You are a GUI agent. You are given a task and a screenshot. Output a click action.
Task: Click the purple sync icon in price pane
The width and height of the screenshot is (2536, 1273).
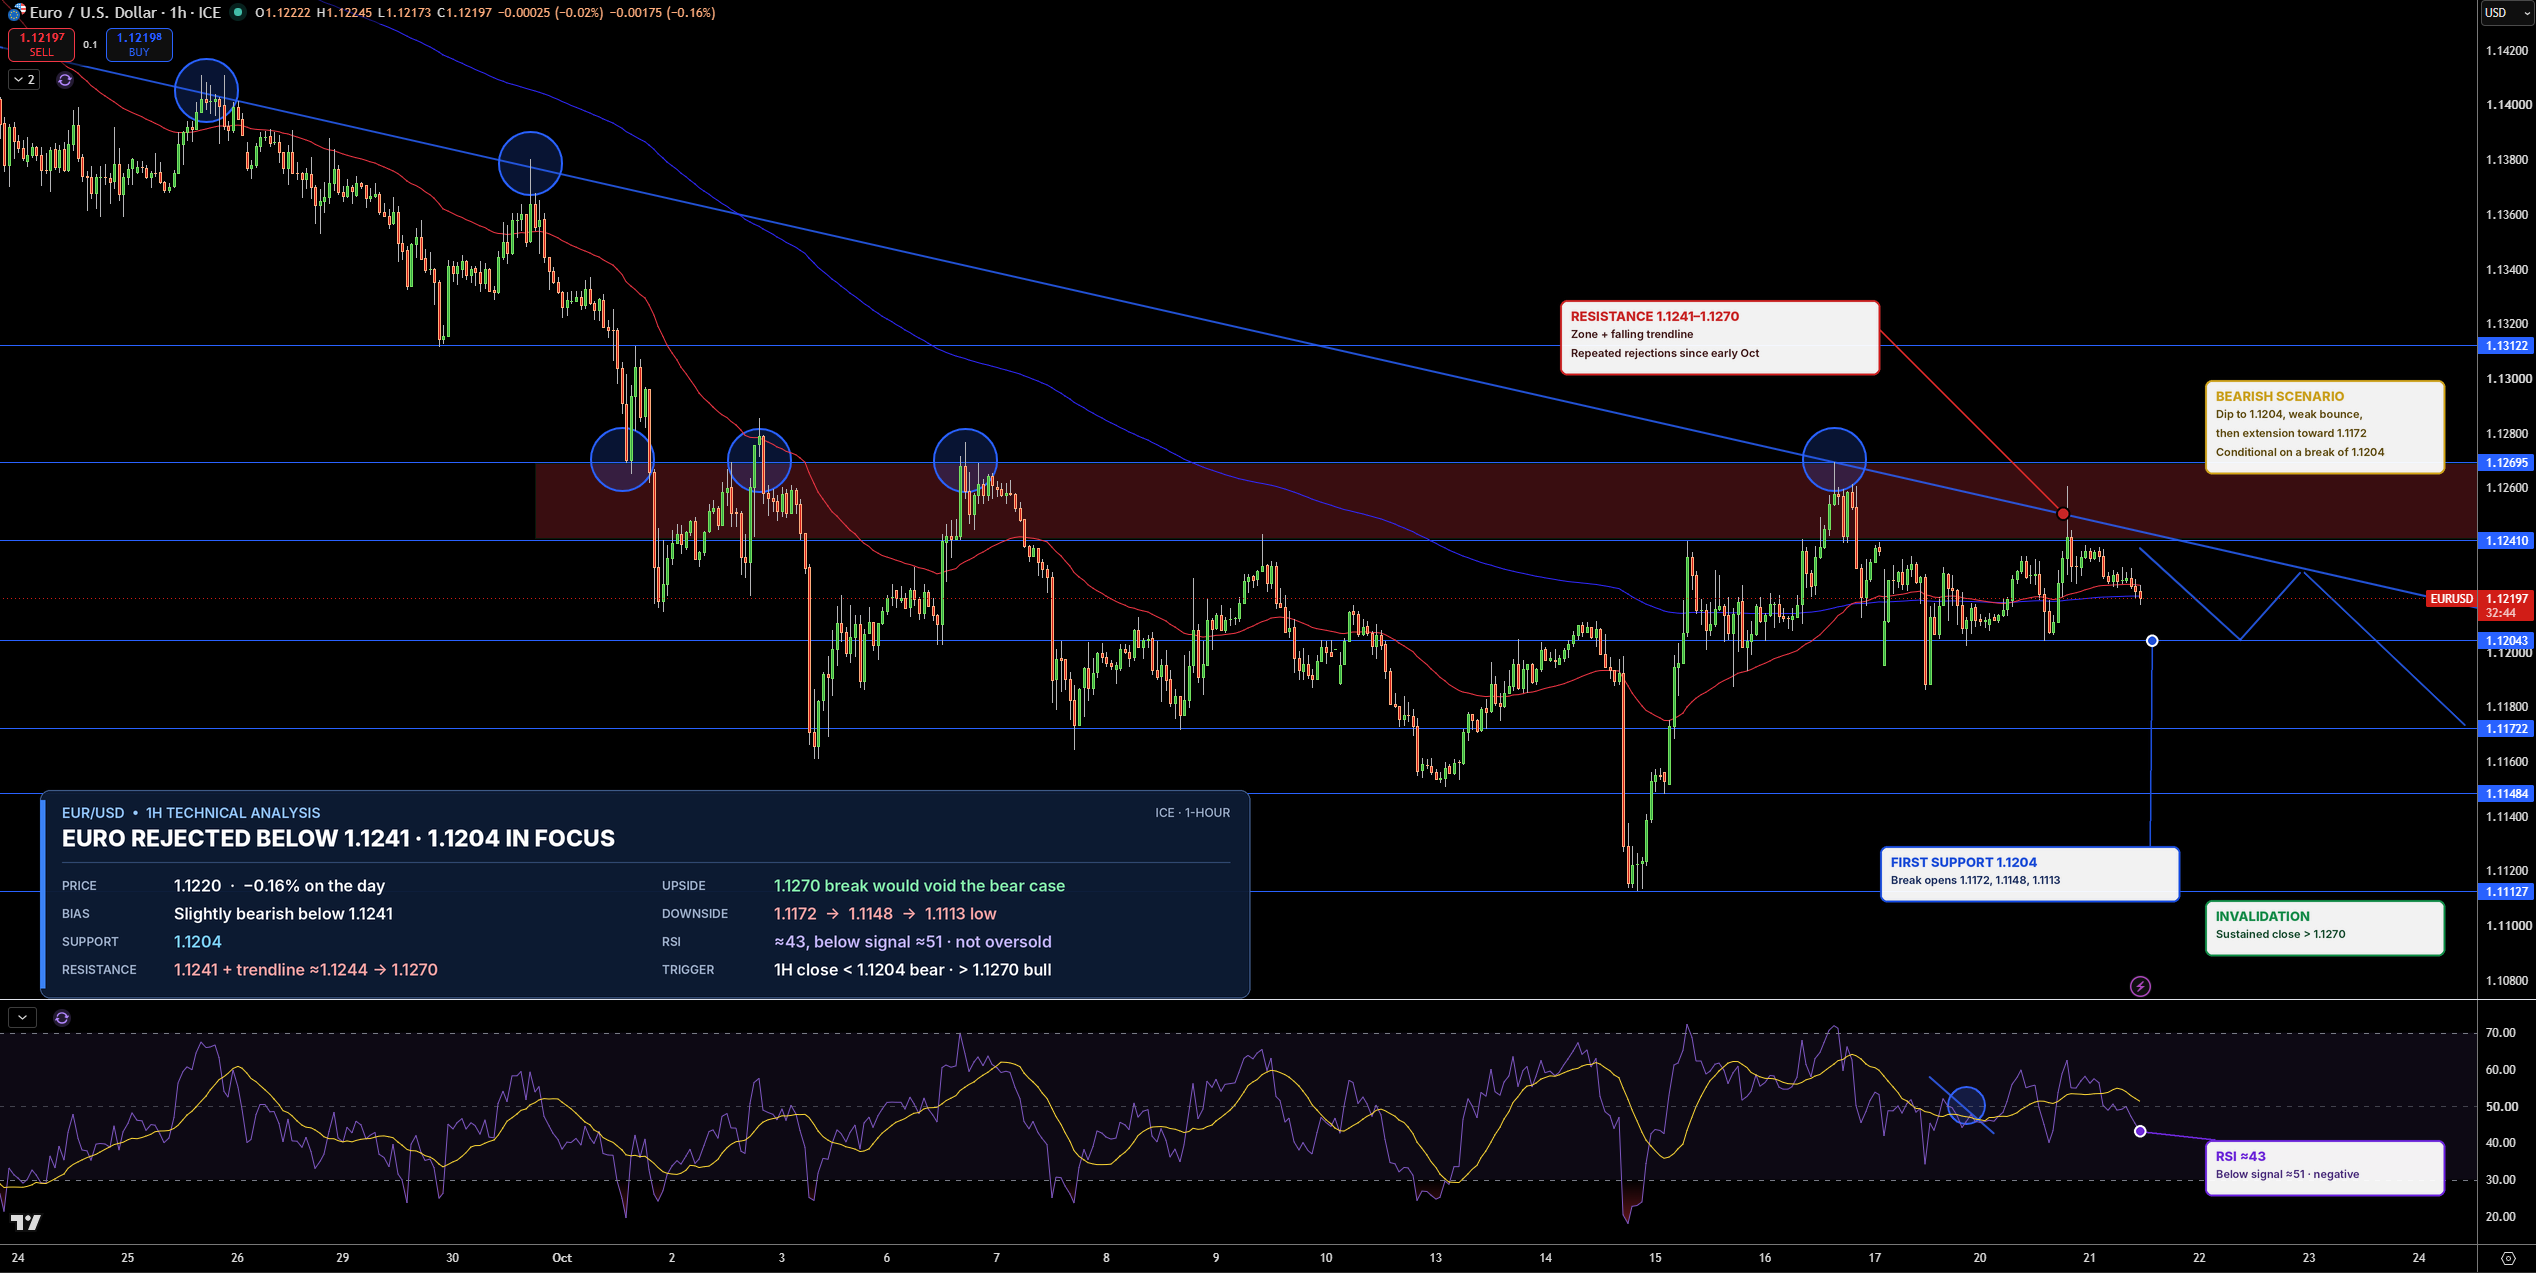(x=65, y=80)
